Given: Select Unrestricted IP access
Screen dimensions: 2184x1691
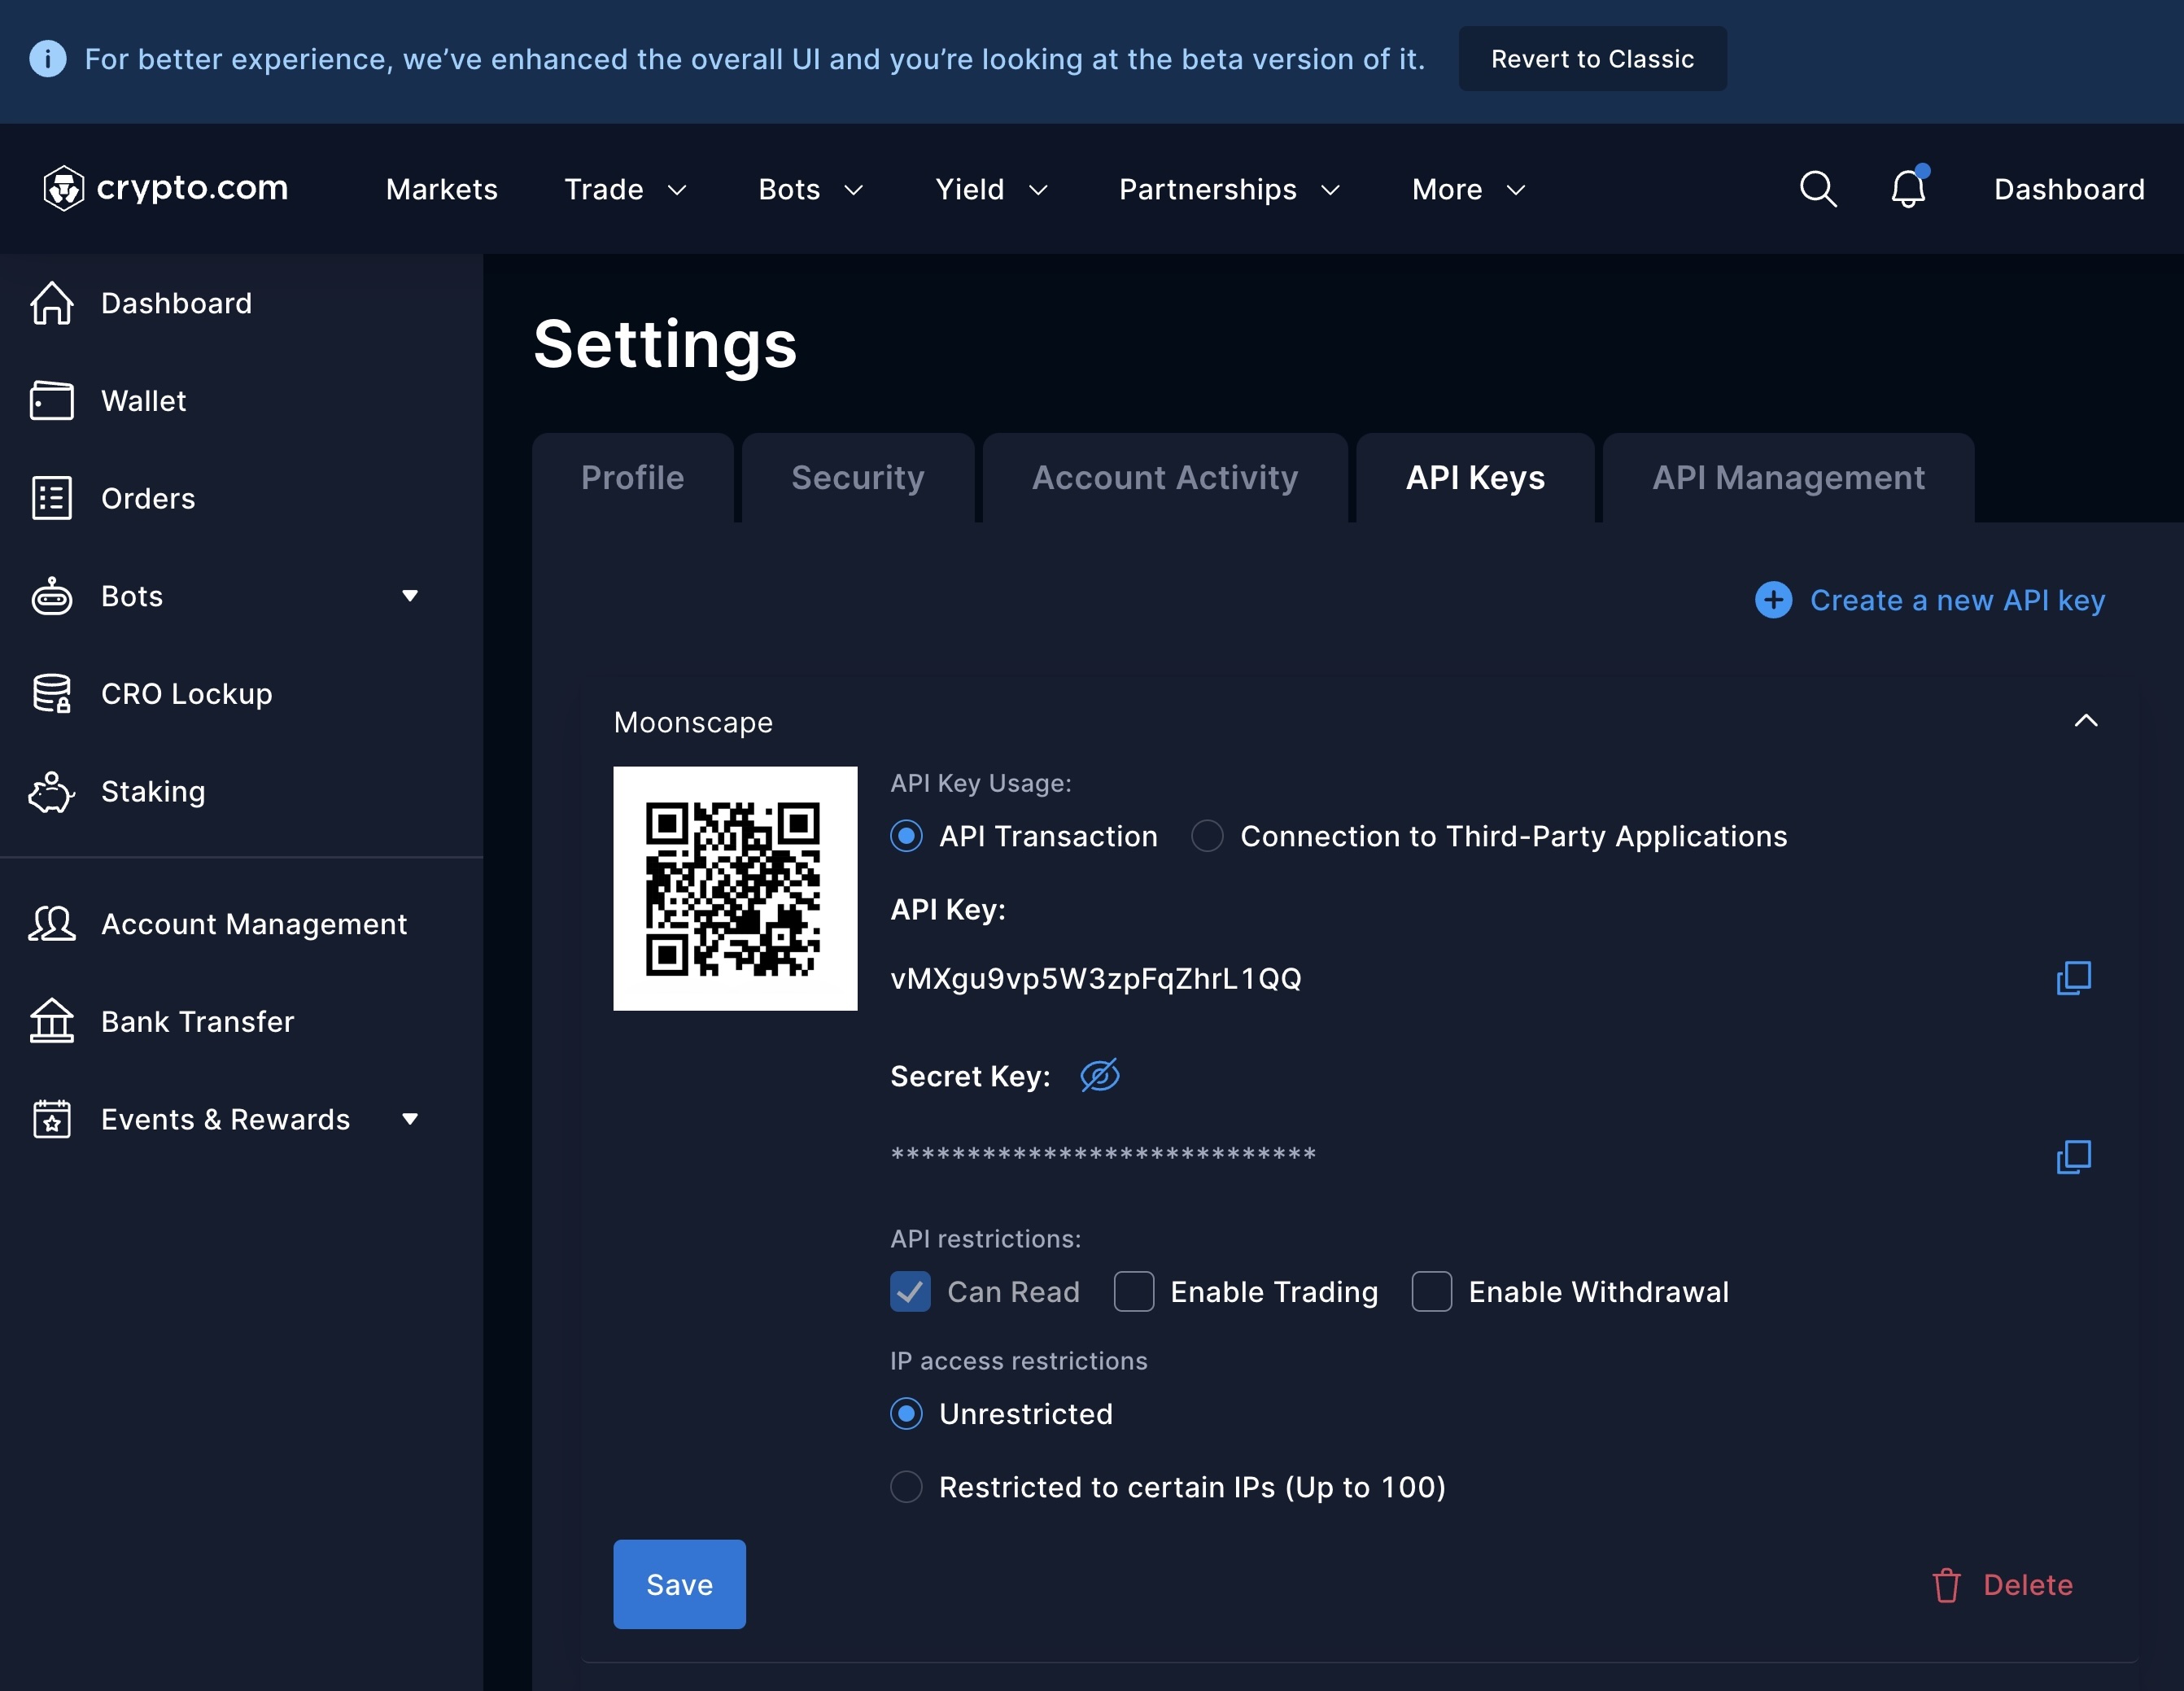Looking at the screenshot, I should [x=906, y=1414].
